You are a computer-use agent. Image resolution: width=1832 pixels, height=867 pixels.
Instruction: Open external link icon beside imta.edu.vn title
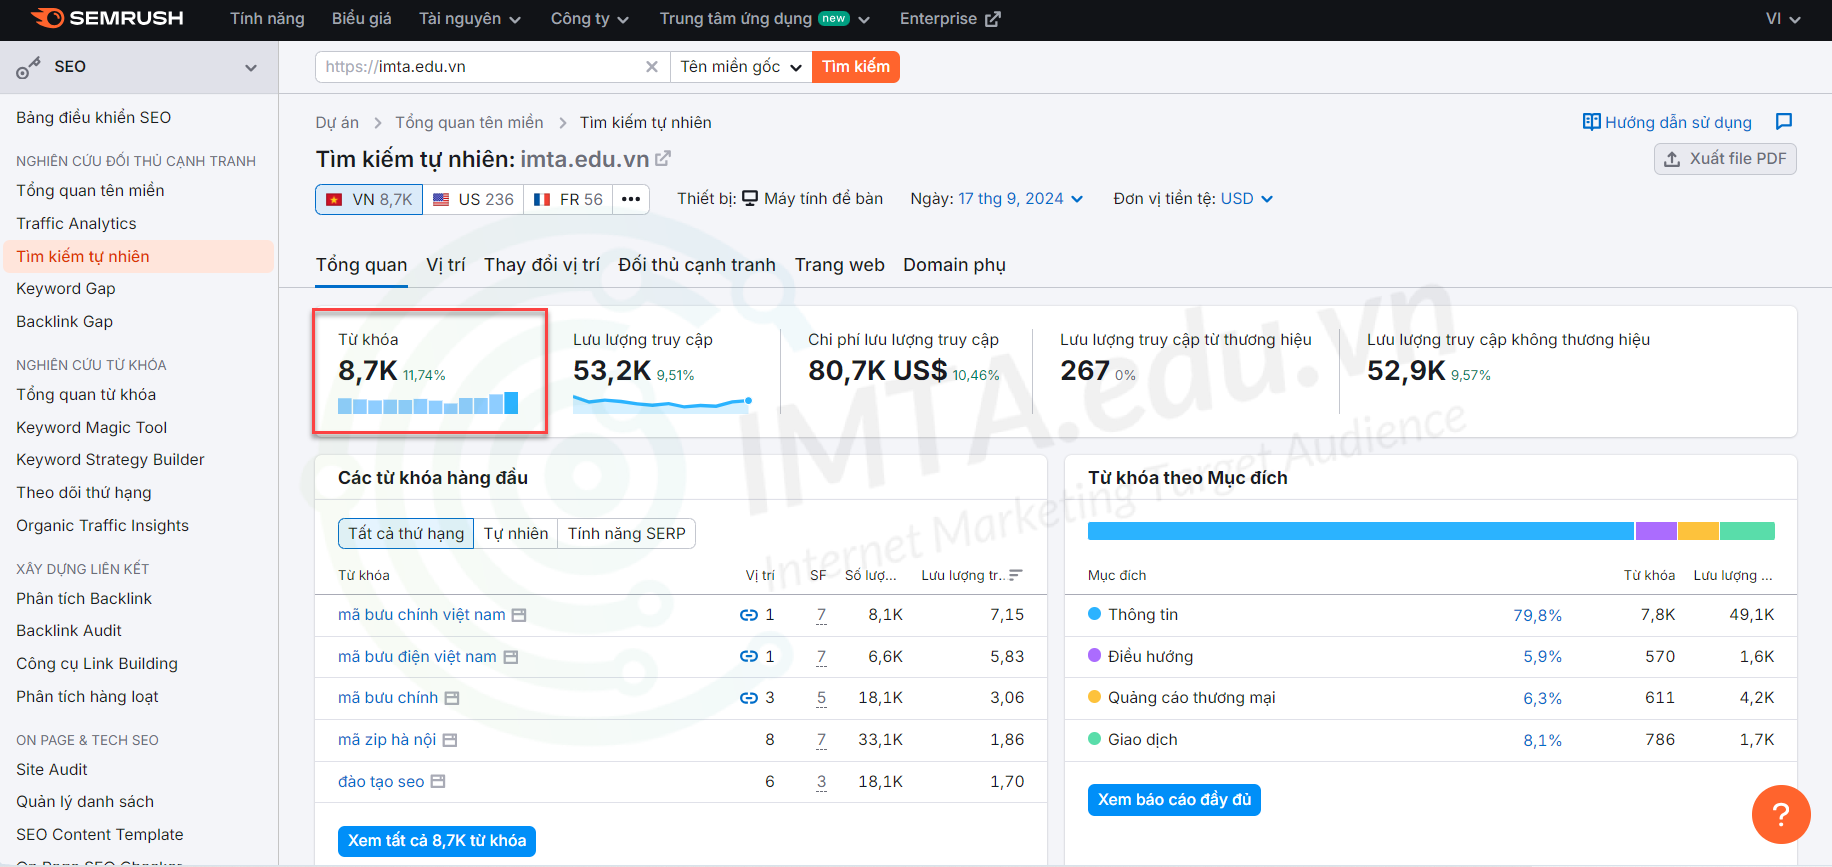(x=663, y=158)
